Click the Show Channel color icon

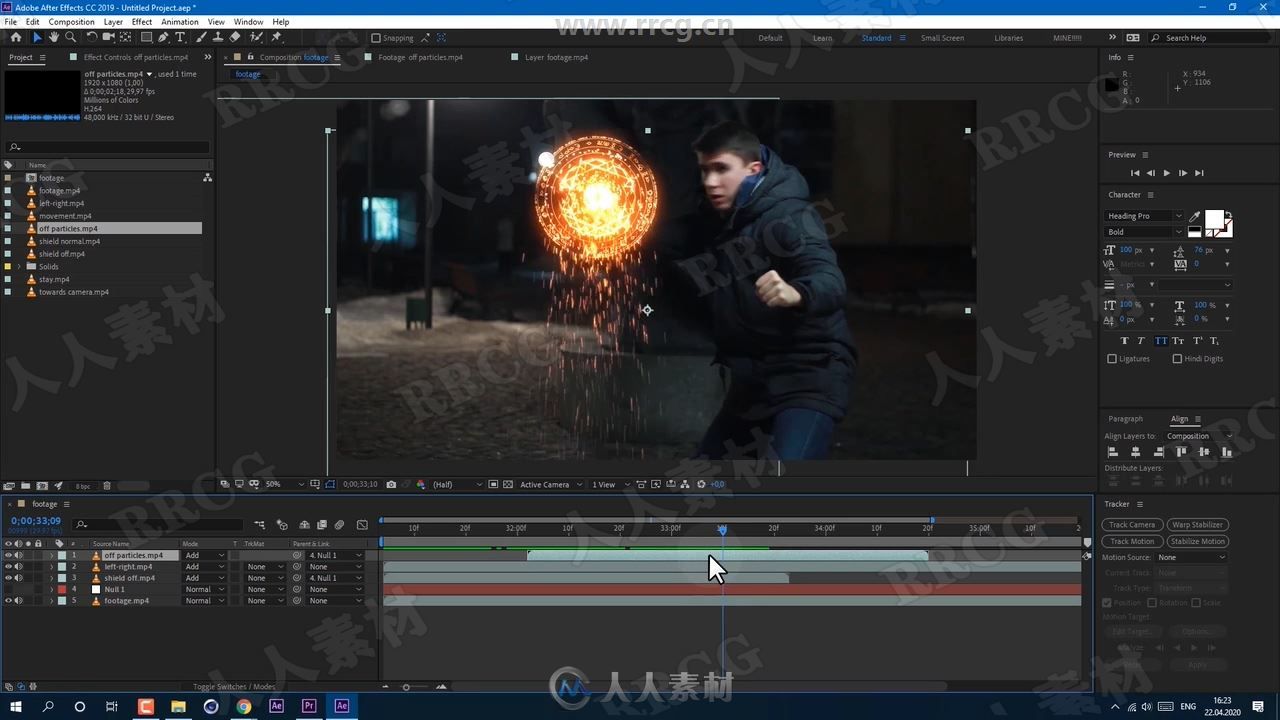421,484
